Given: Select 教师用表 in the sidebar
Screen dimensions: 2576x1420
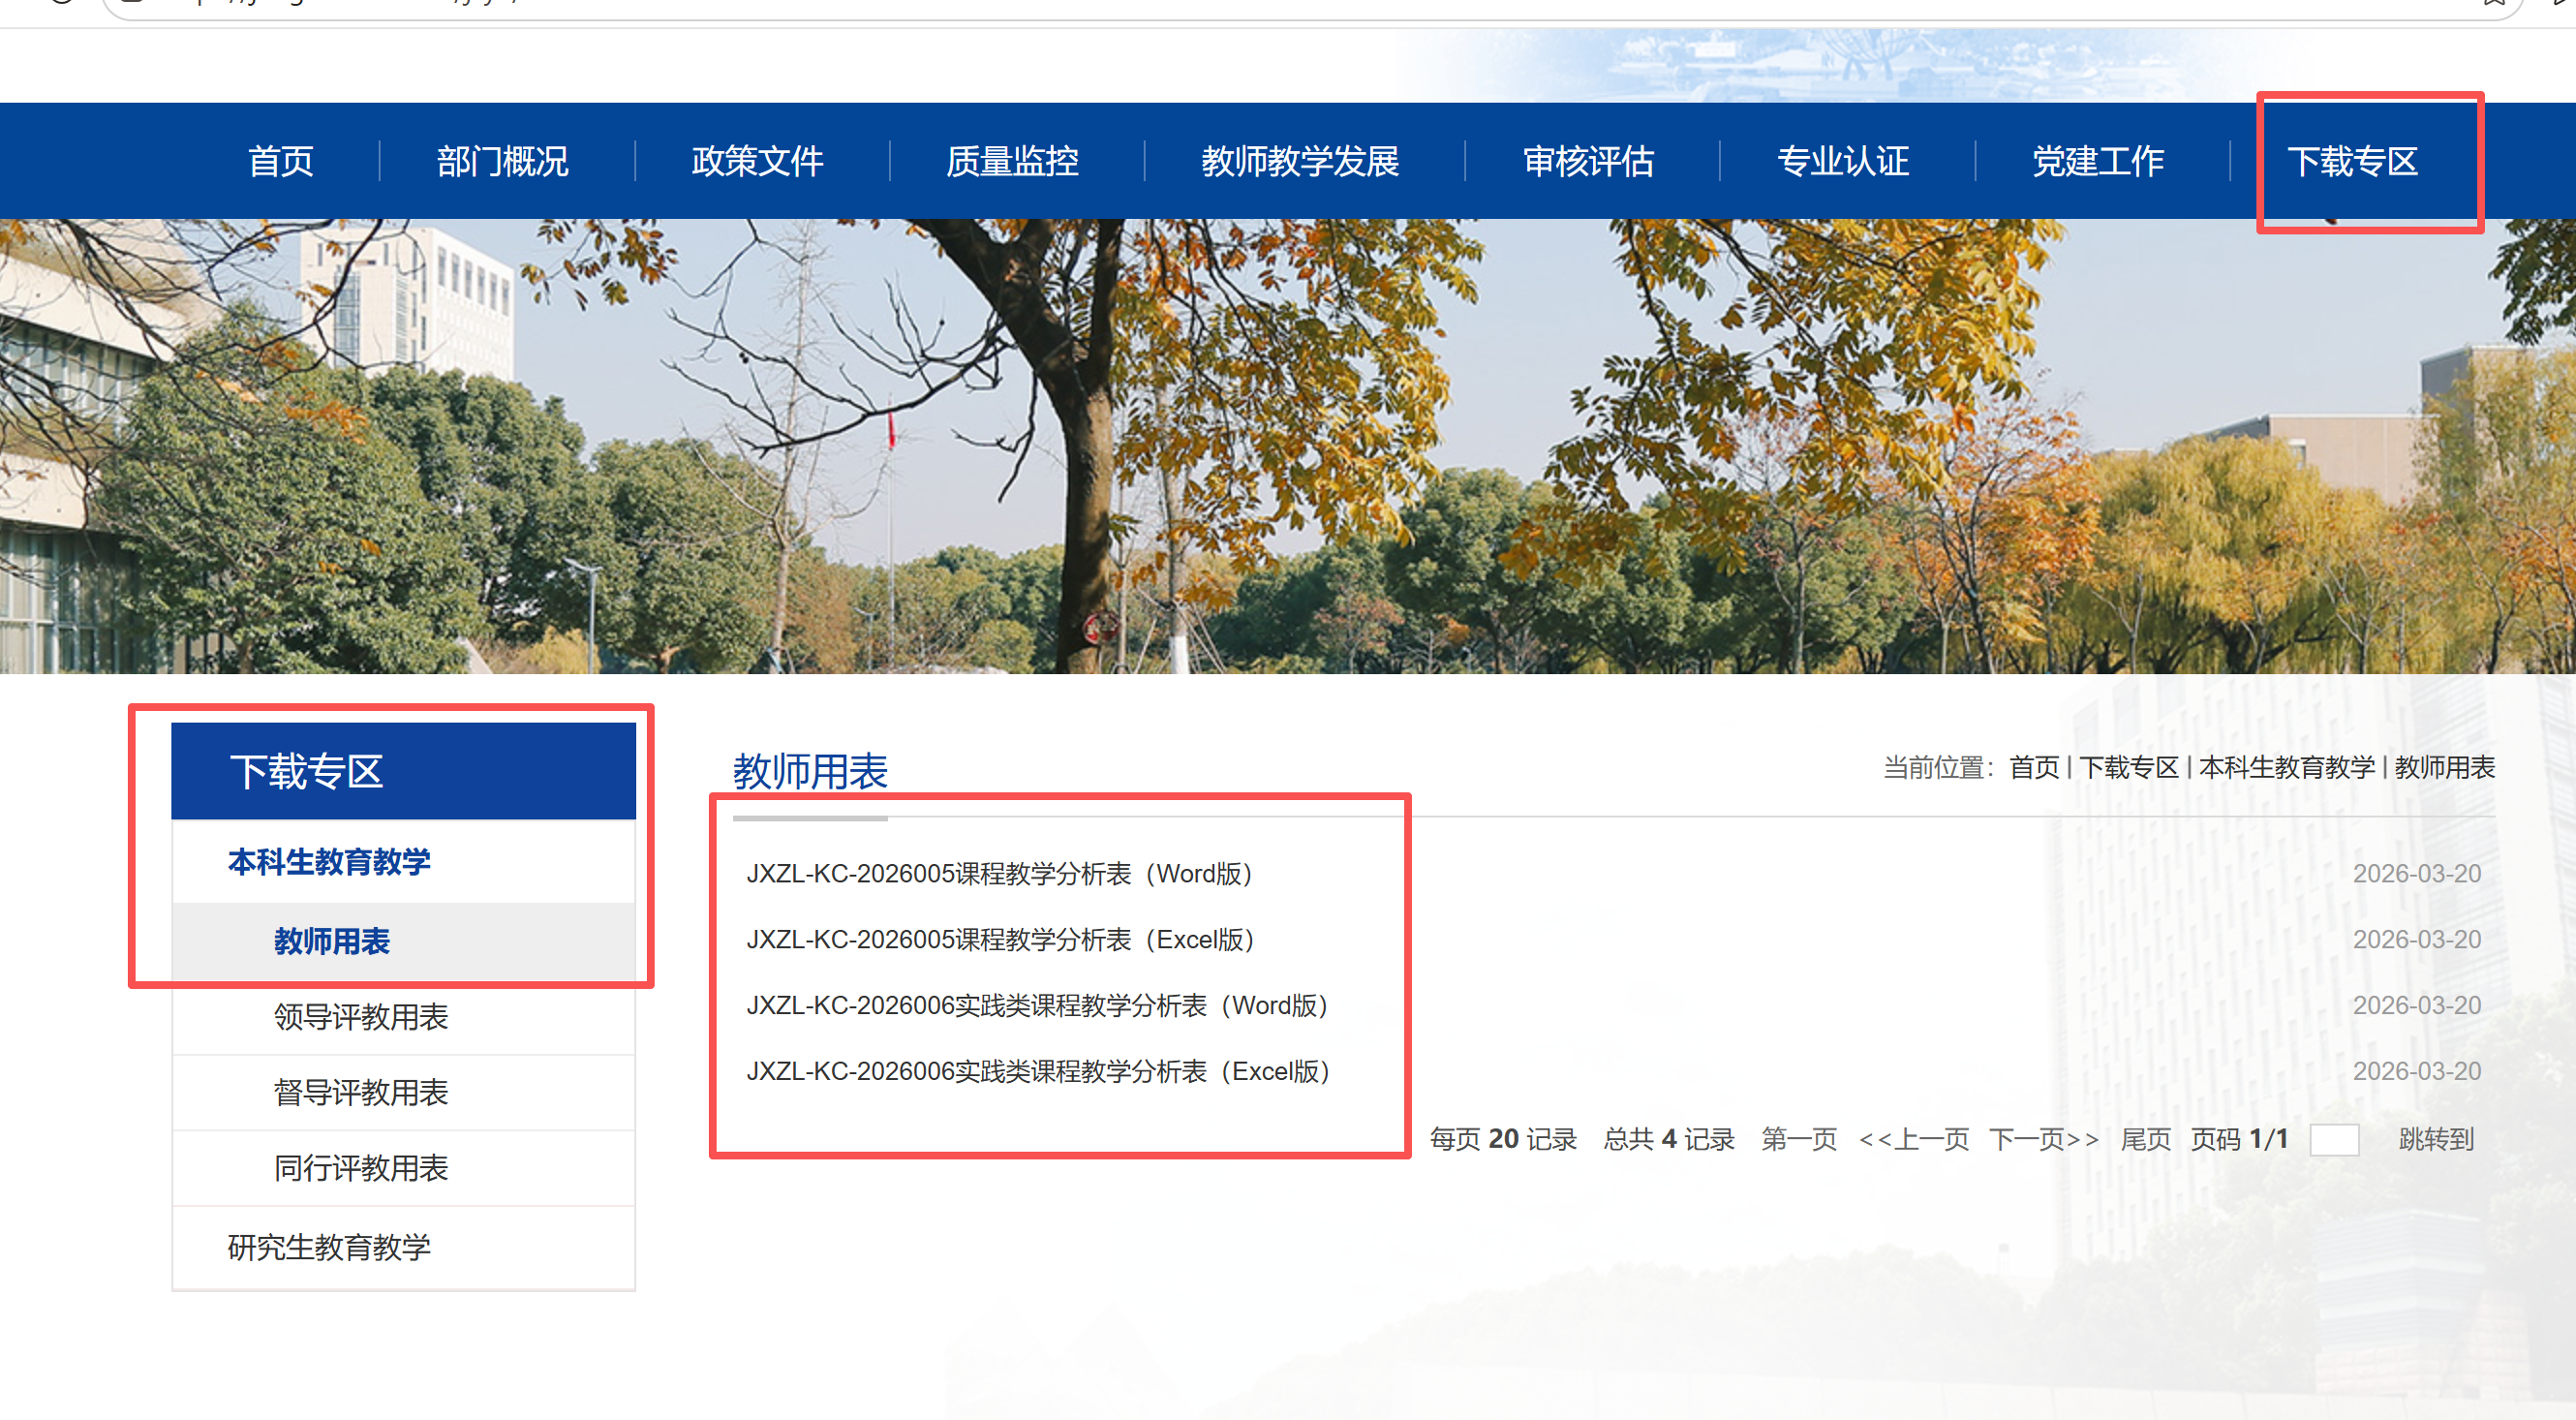Looking at the screenshot, I should (x=332, y=941).
